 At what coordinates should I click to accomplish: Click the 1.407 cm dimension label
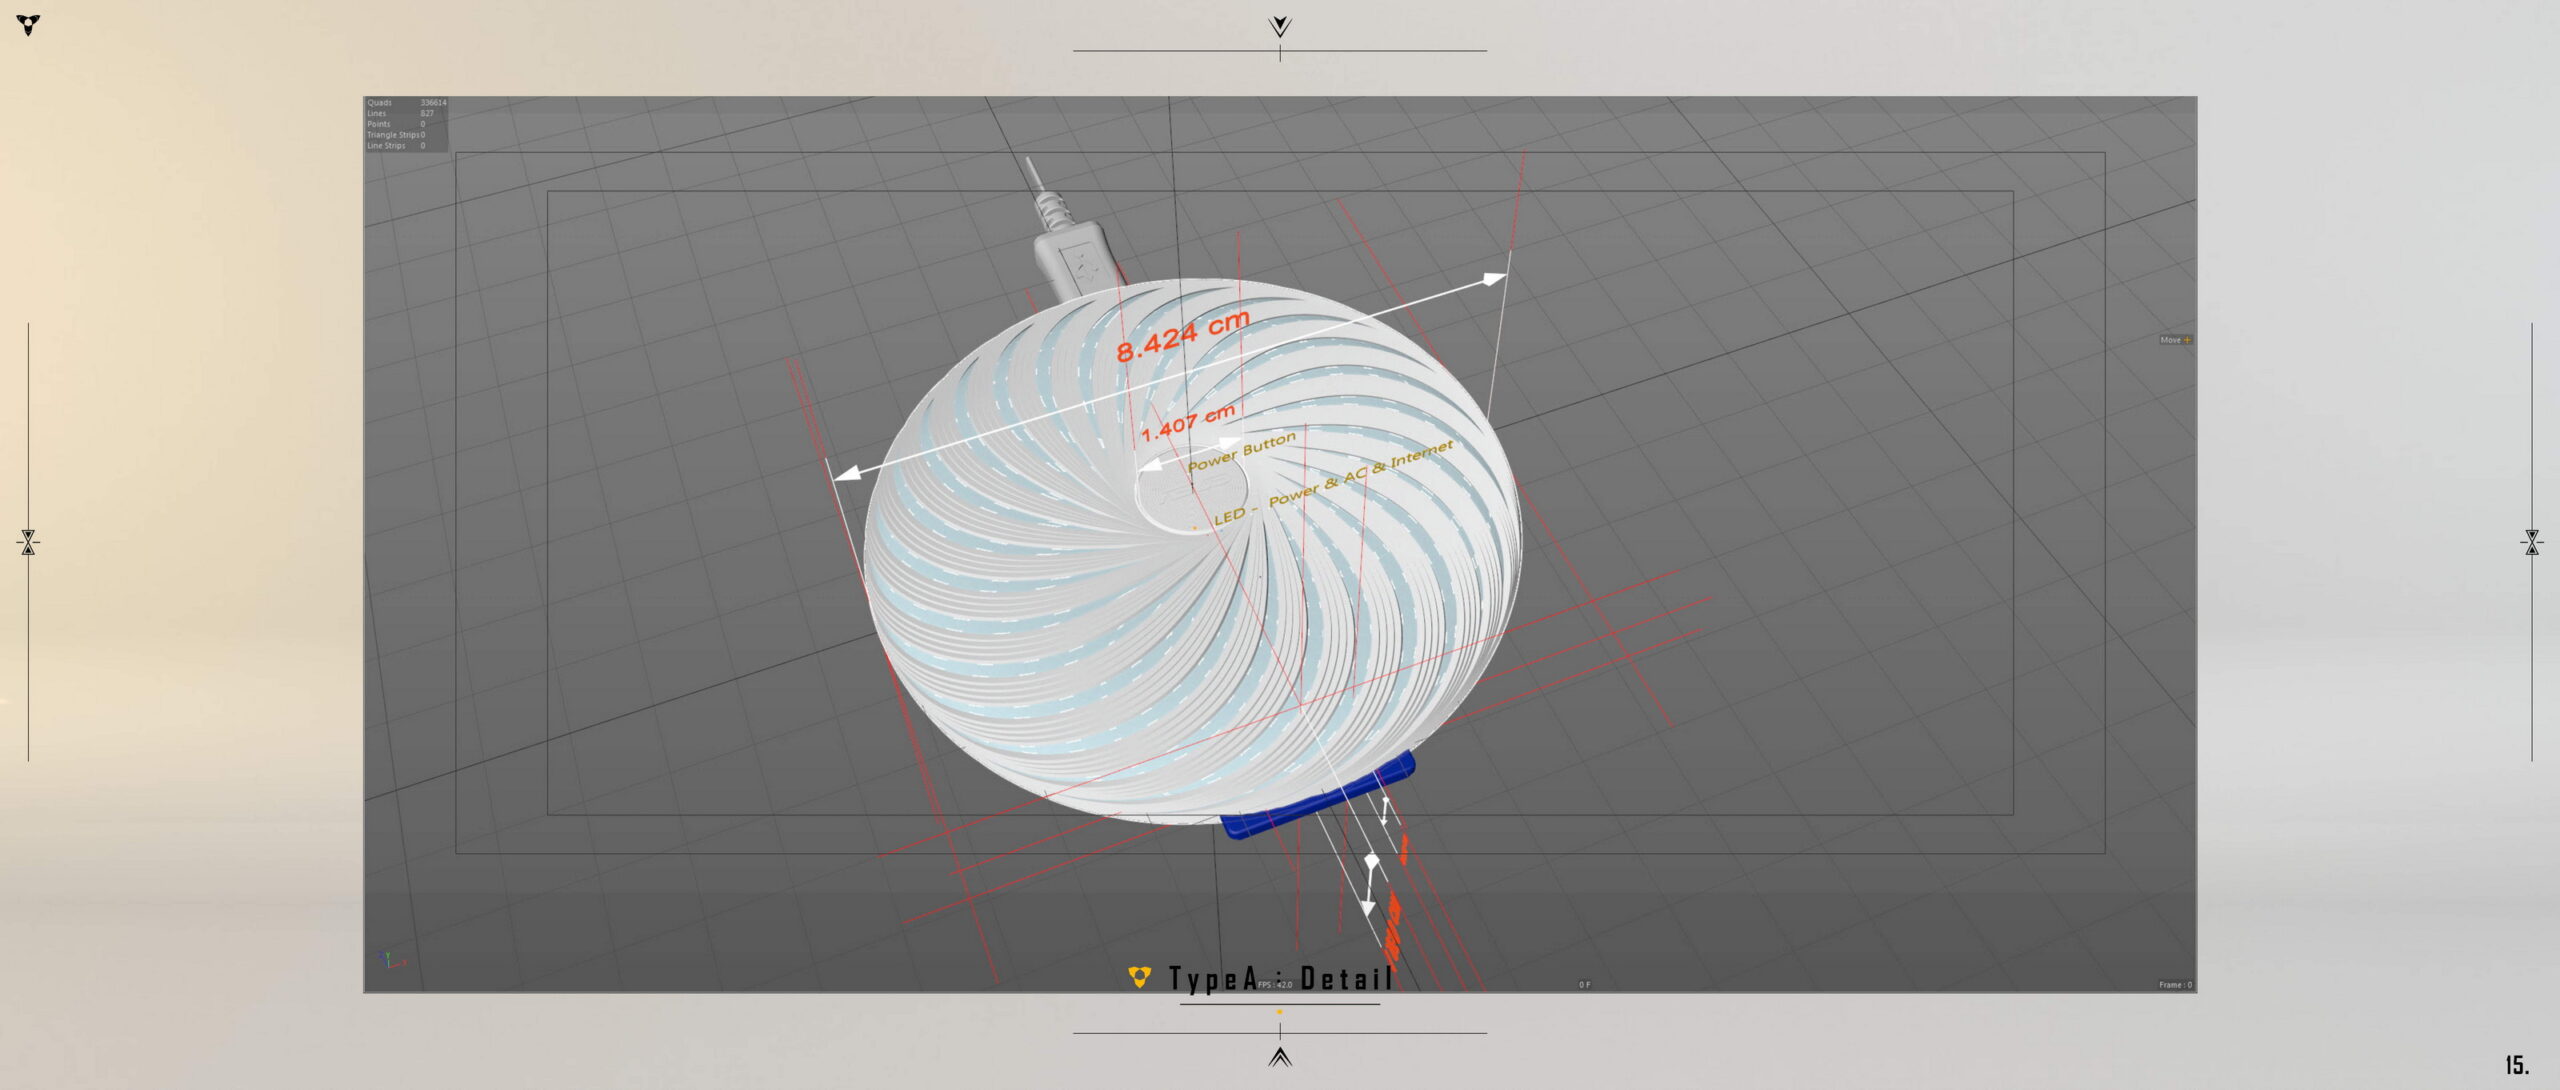pyautogui.click(x=1187, y=423)
